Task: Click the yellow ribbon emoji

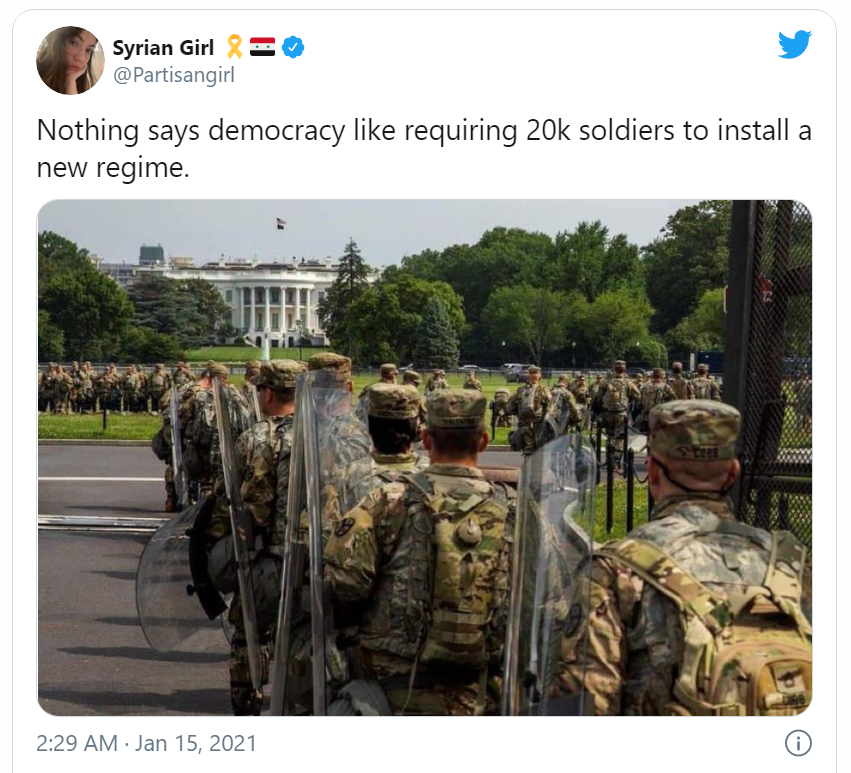Action: tap(234, 47)
